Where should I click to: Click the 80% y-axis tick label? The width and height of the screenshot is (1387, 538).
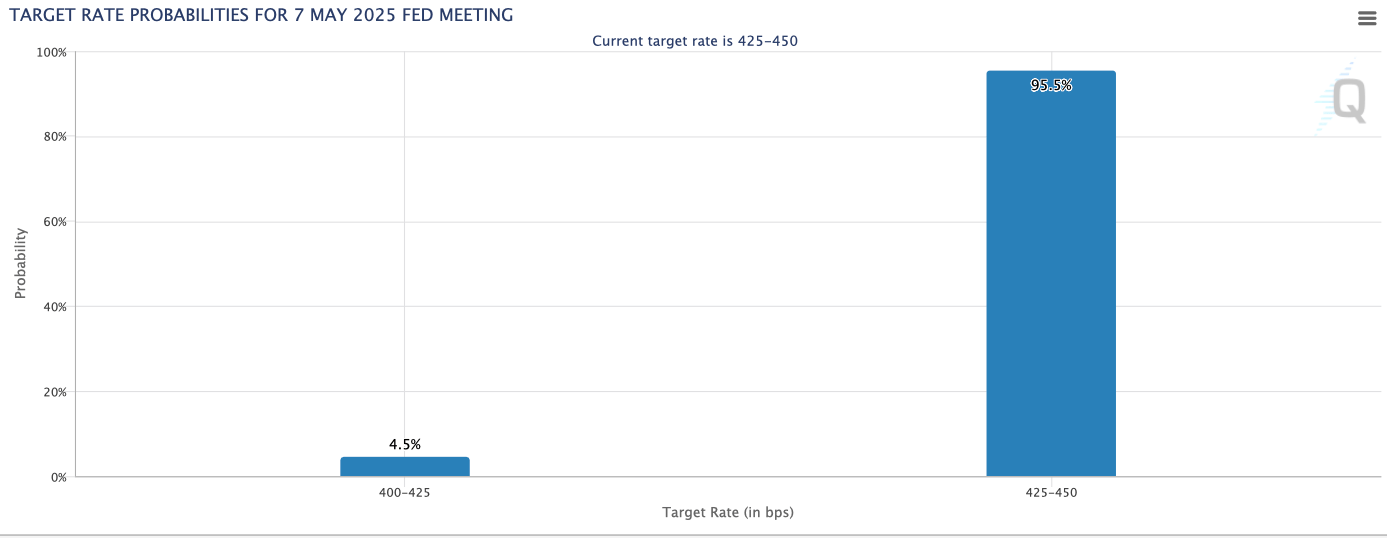[54, 137]
